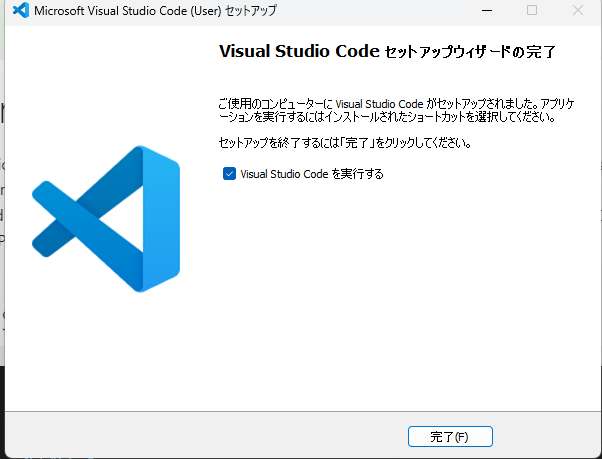Click the title bar text Microsoft Visual Studio Code (User) セットアップ
602x459 pixels.
(x=155, y=10)
